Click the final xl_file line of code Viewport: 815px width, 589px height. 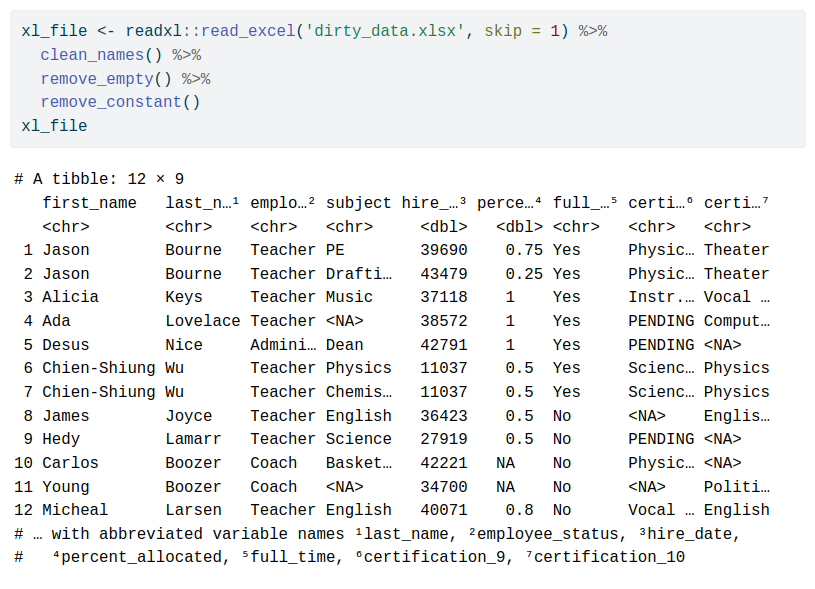(x=54, y=126)
